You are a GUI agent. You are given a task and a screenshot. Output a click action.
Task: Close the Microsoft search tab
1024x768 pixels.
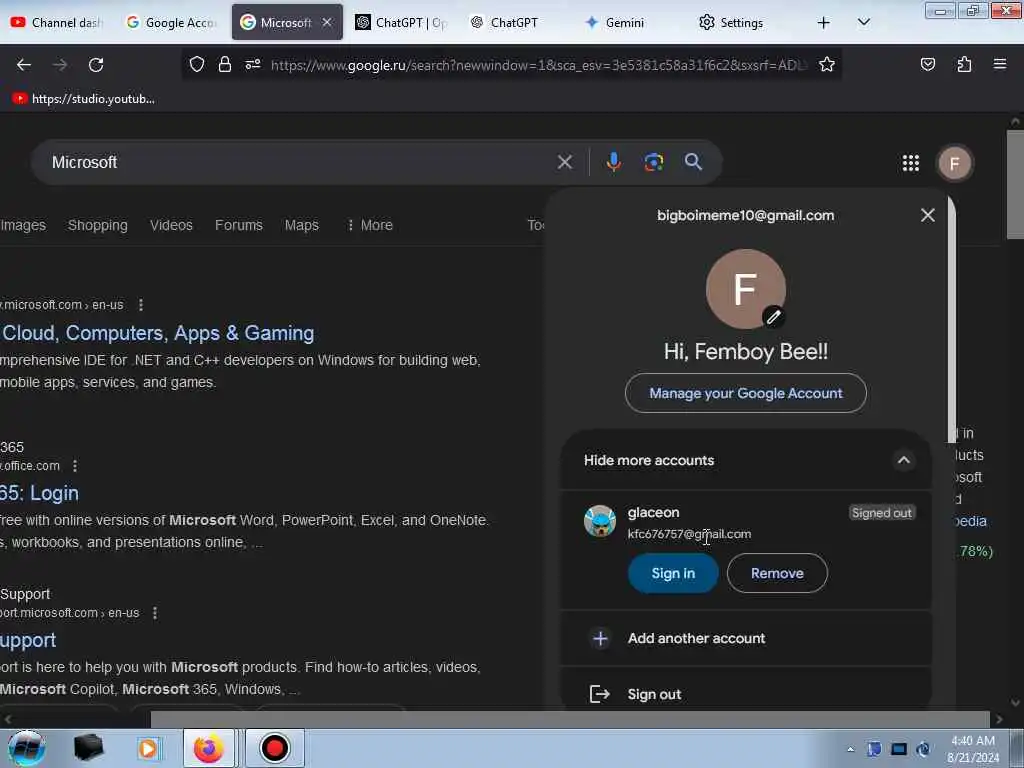point(327,22)
